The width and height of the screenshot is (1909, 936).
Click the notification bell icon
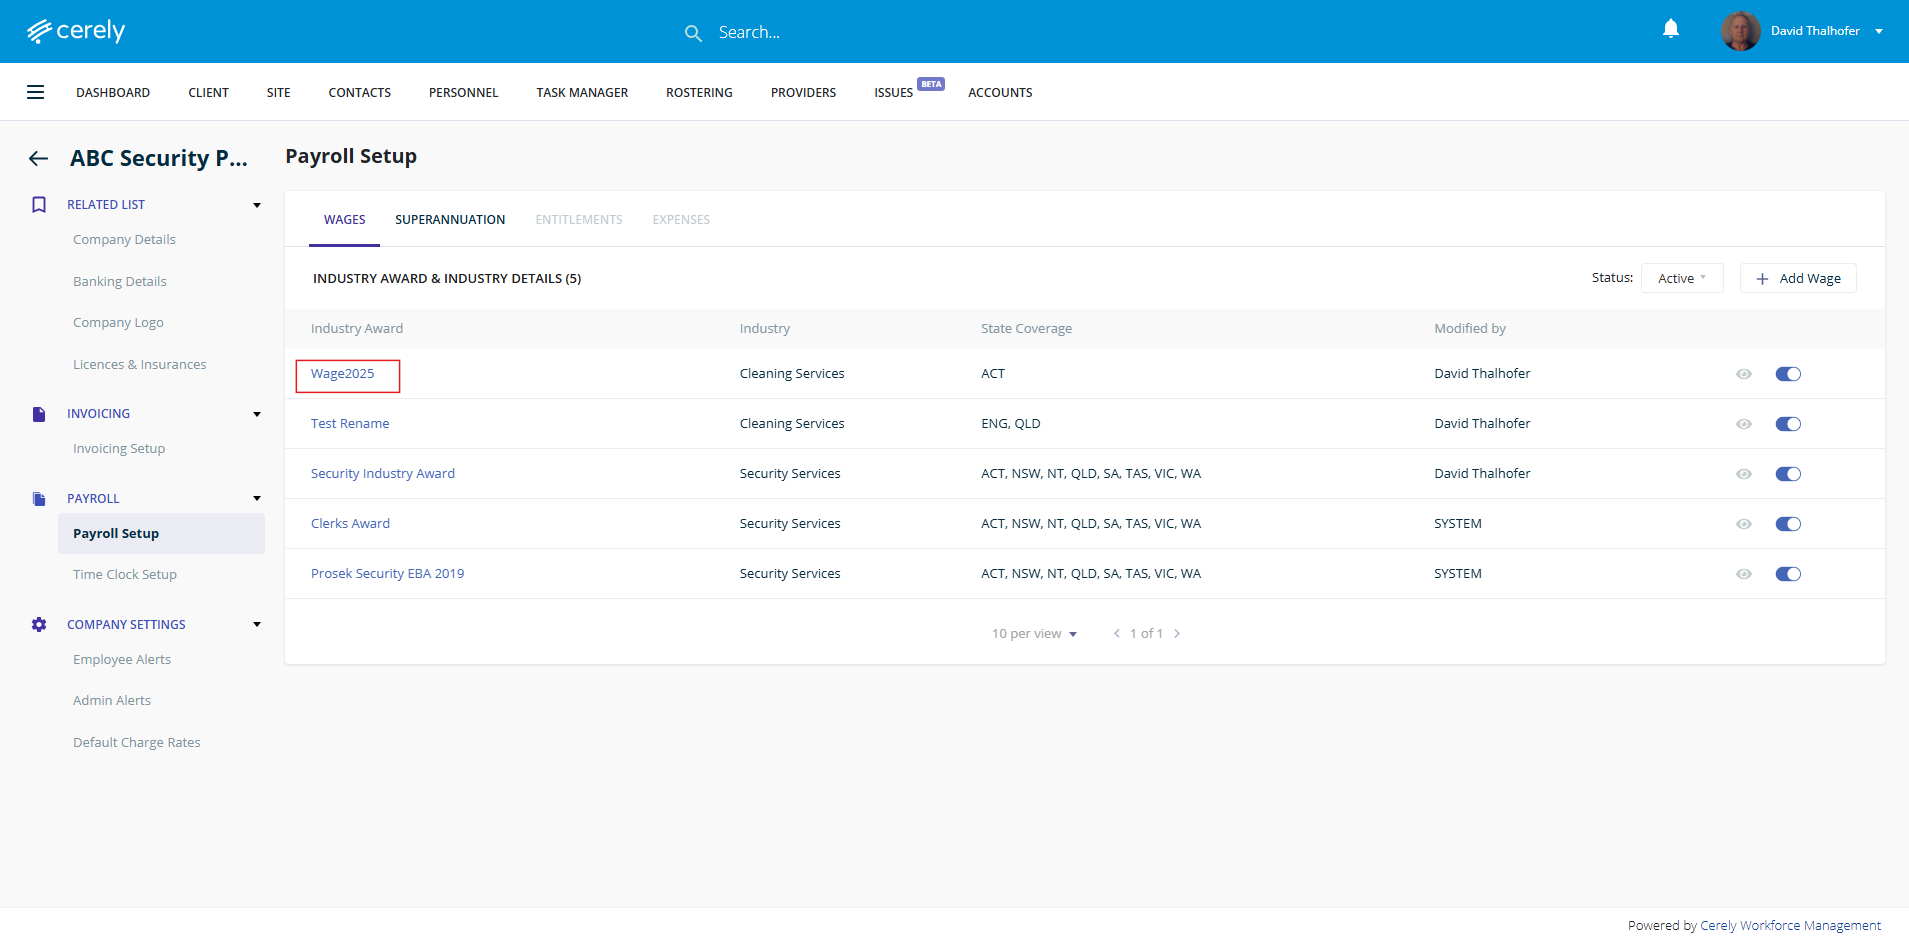point(1670,29)
